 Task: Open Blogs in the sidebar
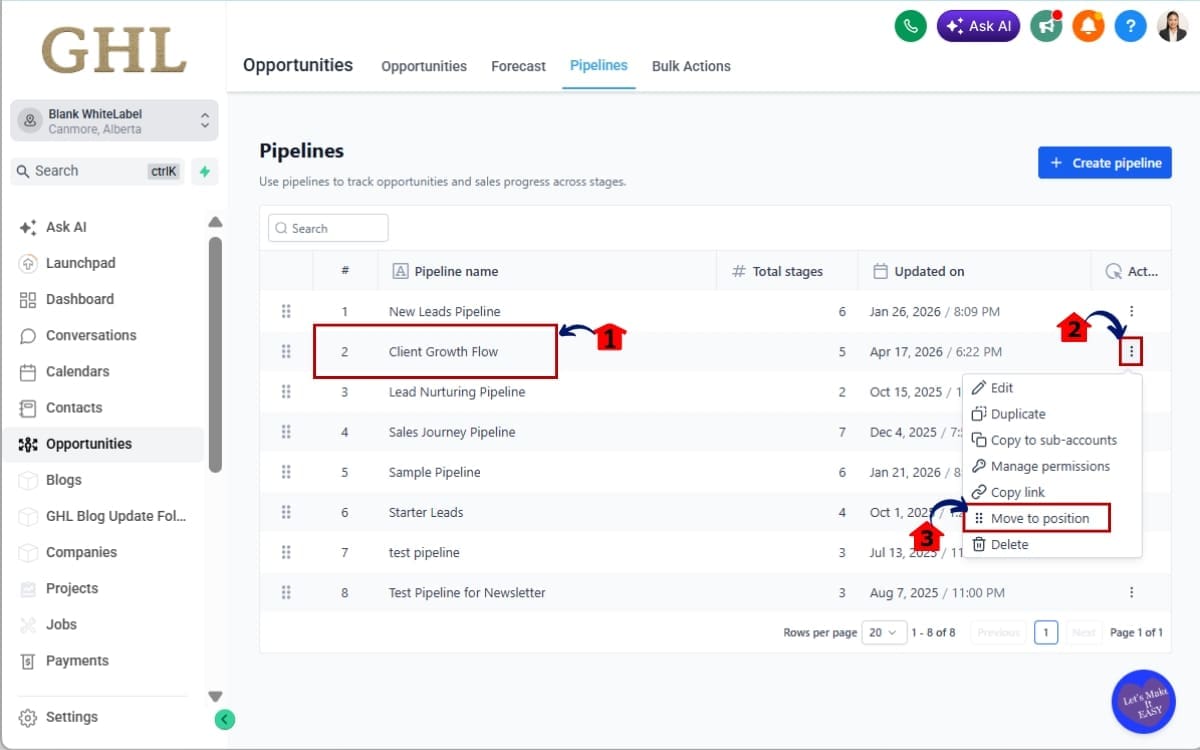[x=64, y=480]
